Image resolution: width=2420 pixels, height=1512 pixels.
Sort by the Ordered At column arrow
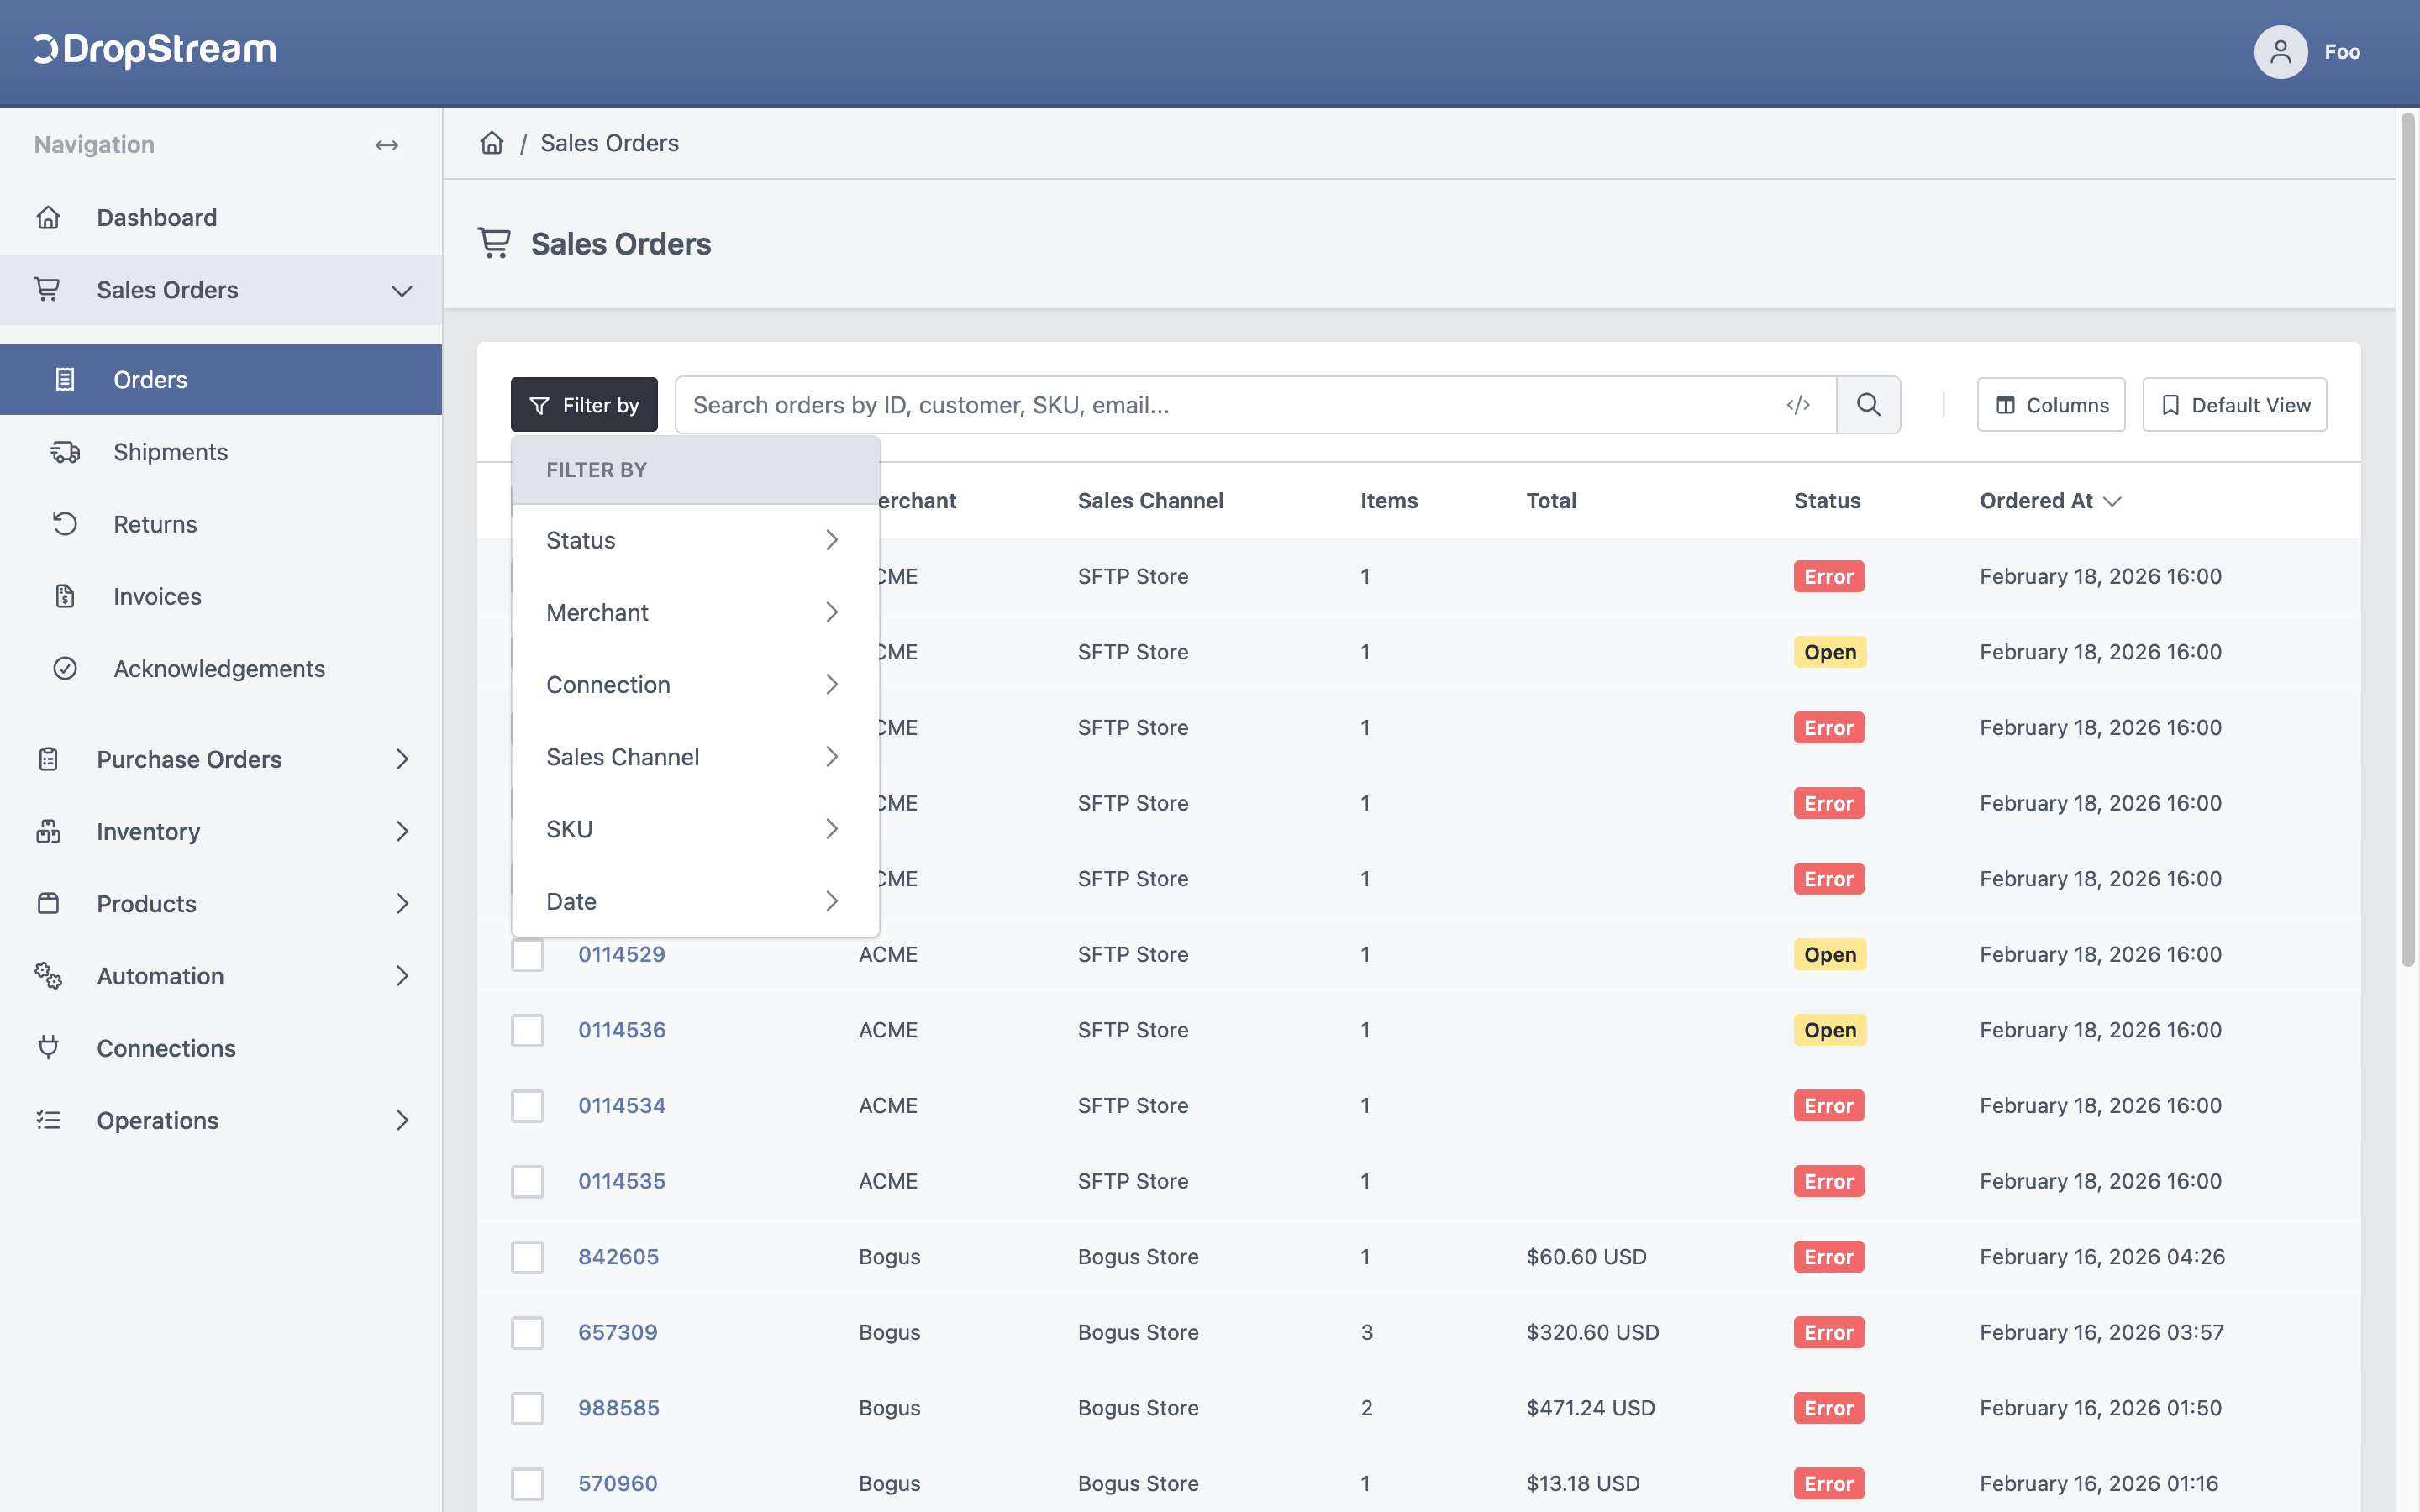coord(2112,501)
